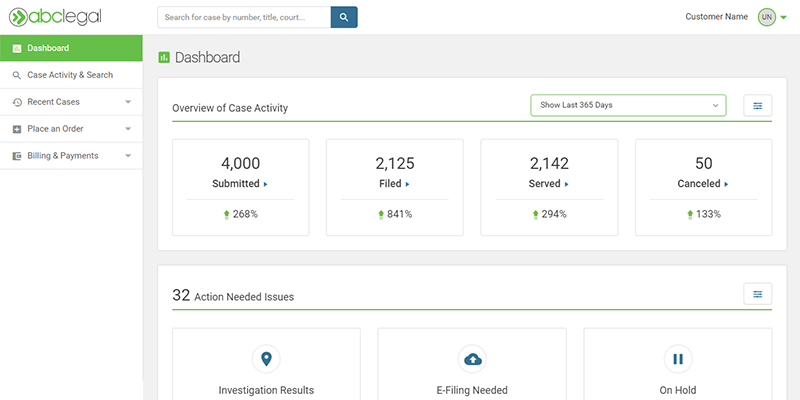This screenshot has height=400, width=800.
Task: Open the Show Last 365 Days dropdown
Action: pyautogui.click(x=628, y=105)
